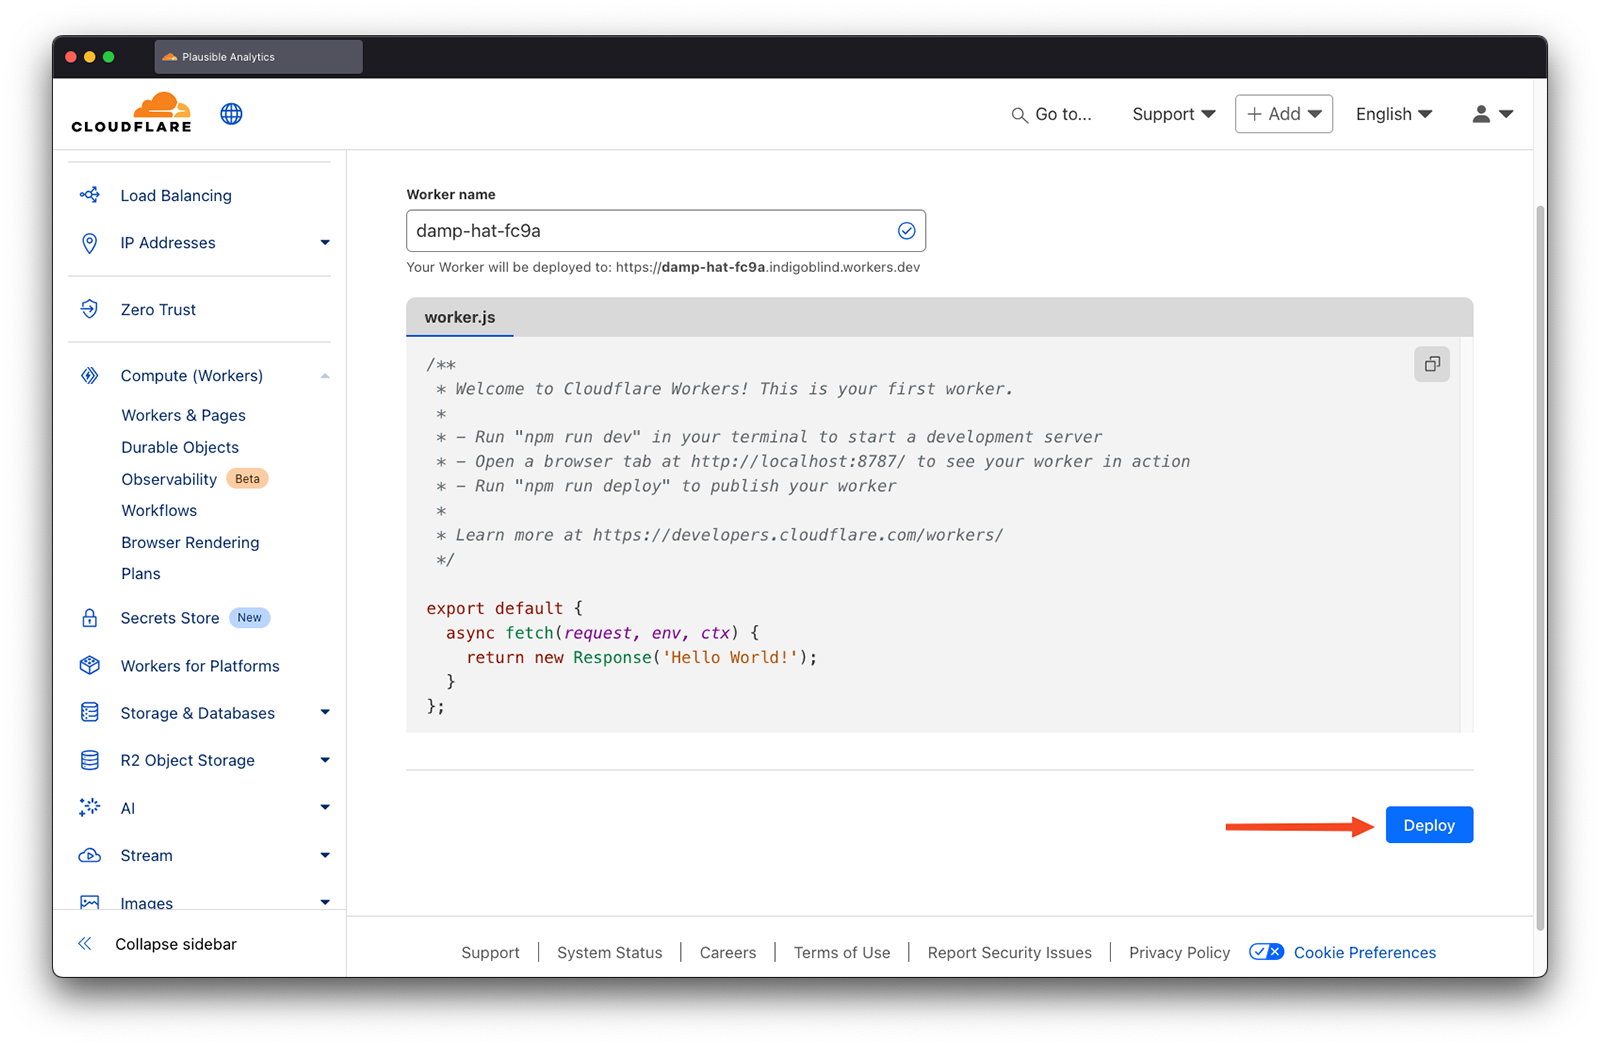
Task: Select the Load Balancing icon
Action: (x=90, y=195)
